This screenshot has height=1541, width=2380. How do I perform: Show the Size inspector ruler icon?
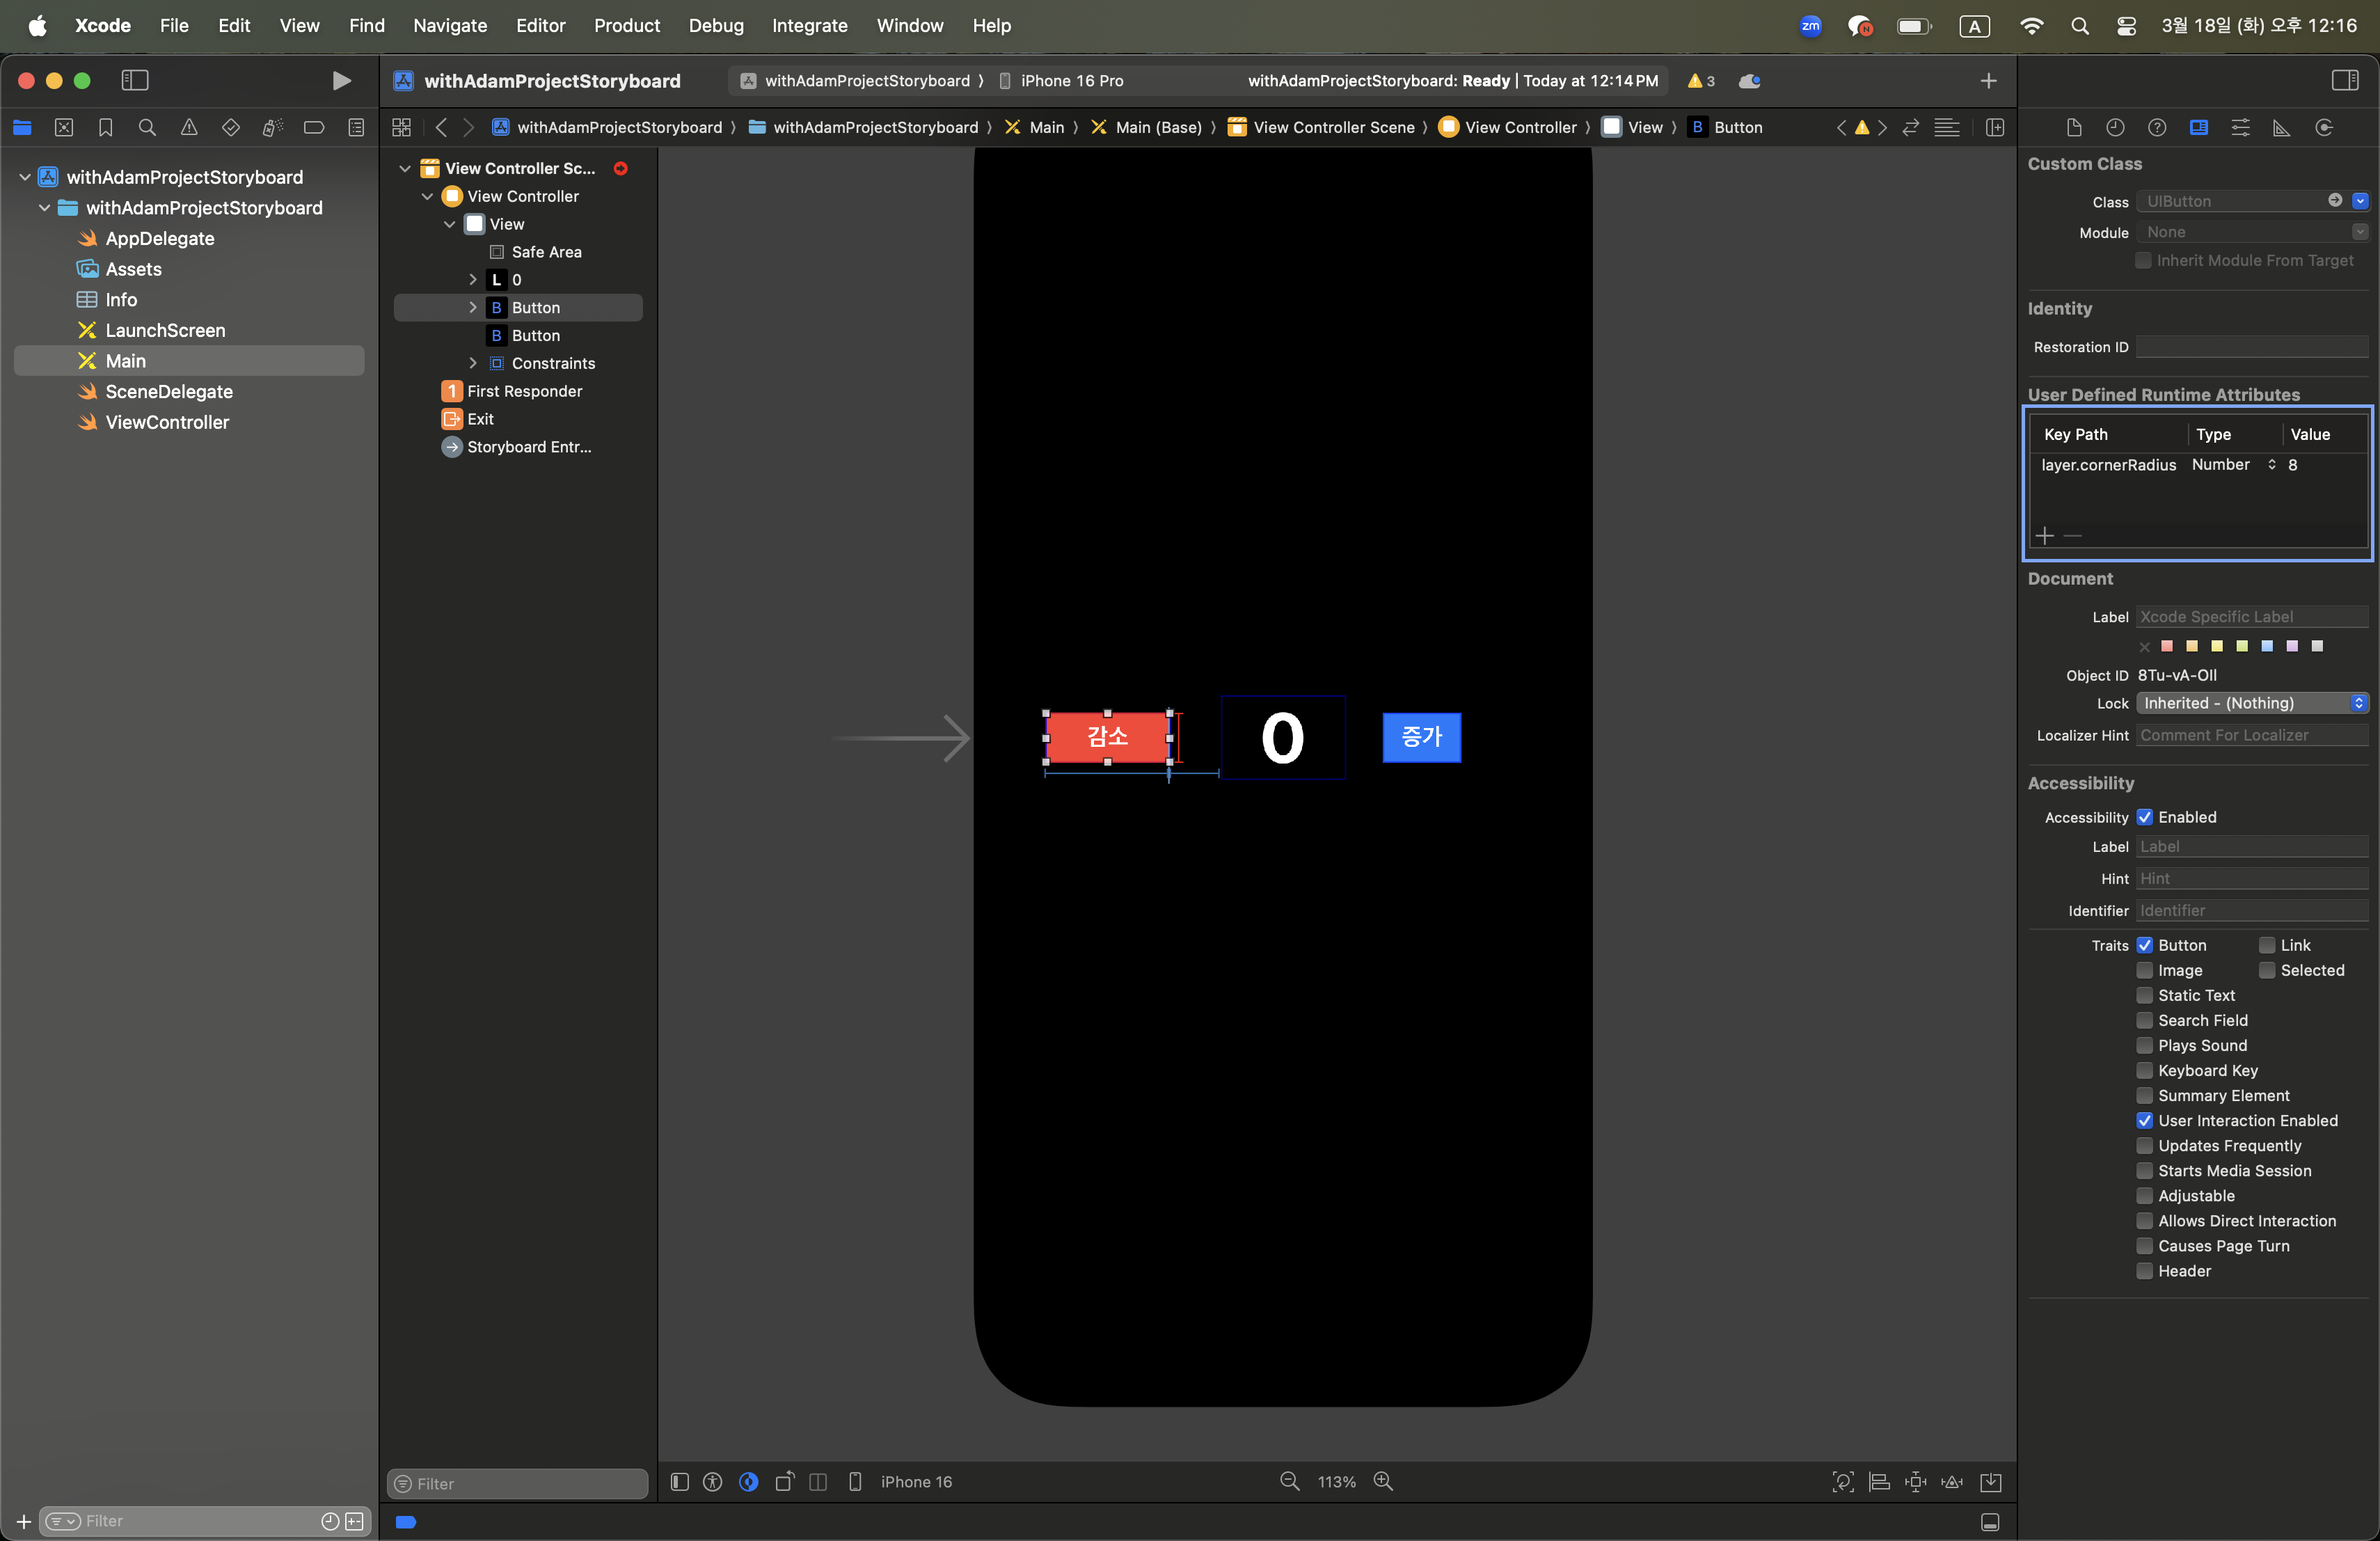point(2282,127)
